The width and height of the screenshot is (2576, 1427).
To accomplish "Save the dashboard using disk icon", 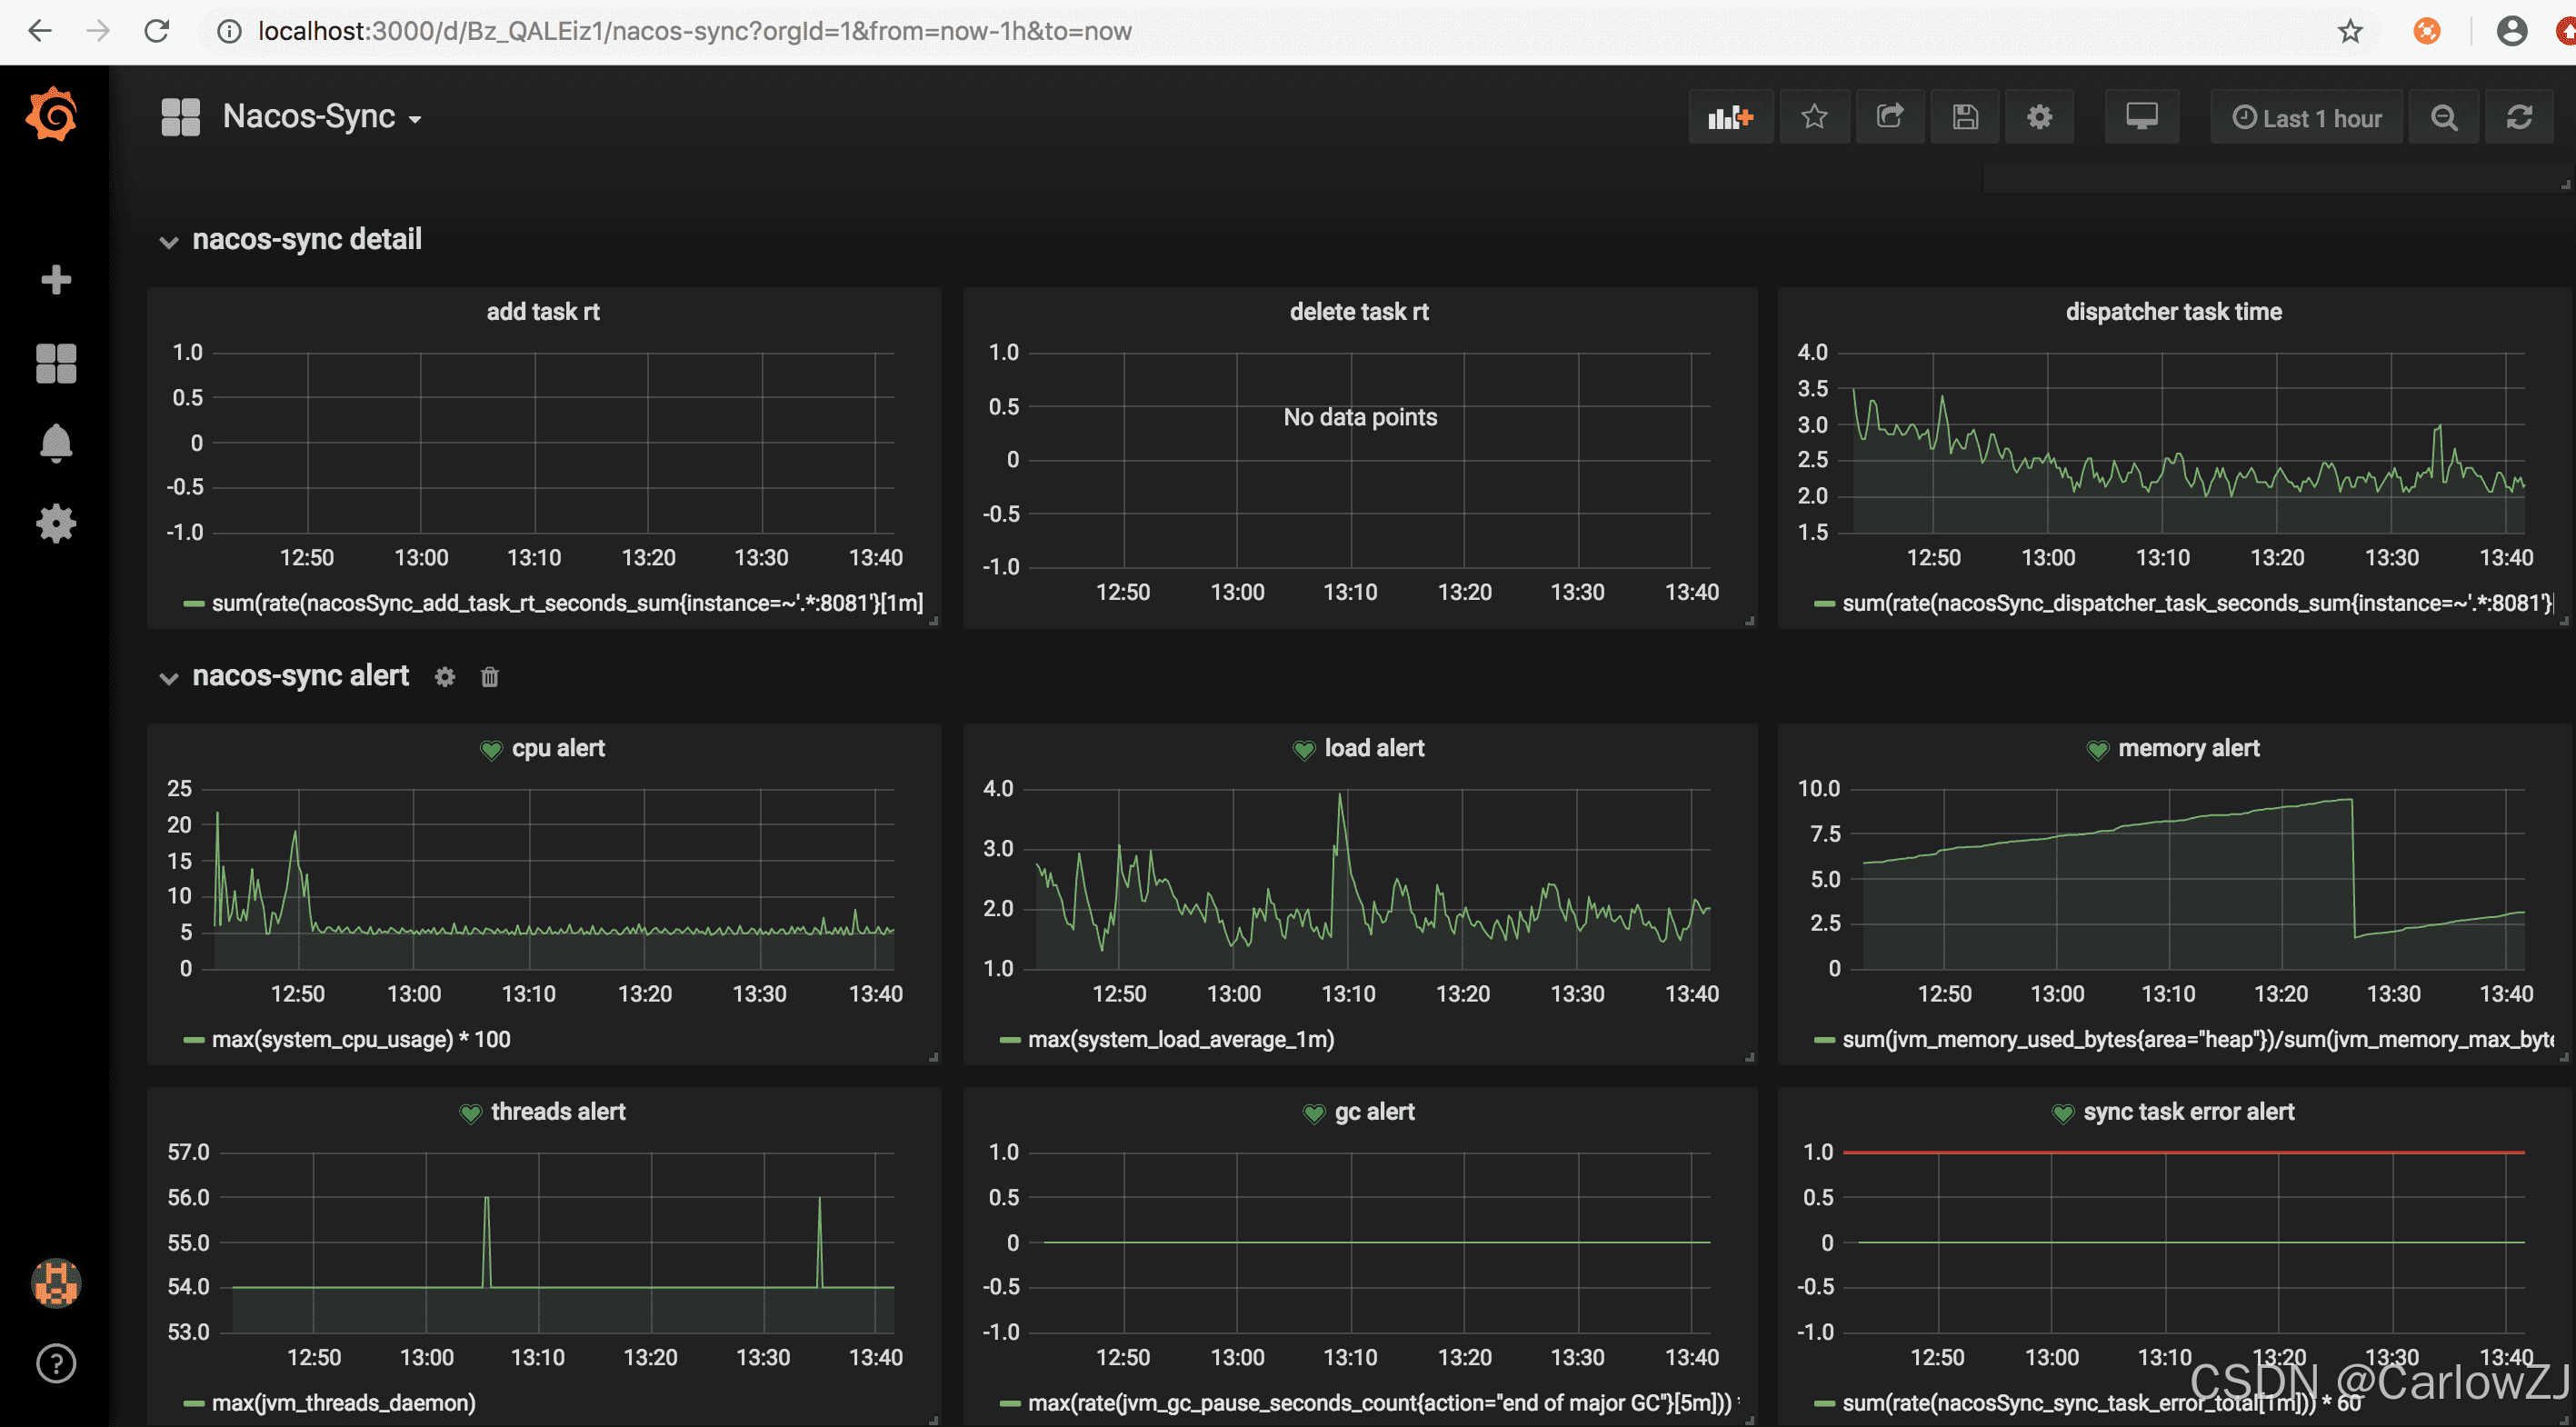I will click(x=1964, y=118).
